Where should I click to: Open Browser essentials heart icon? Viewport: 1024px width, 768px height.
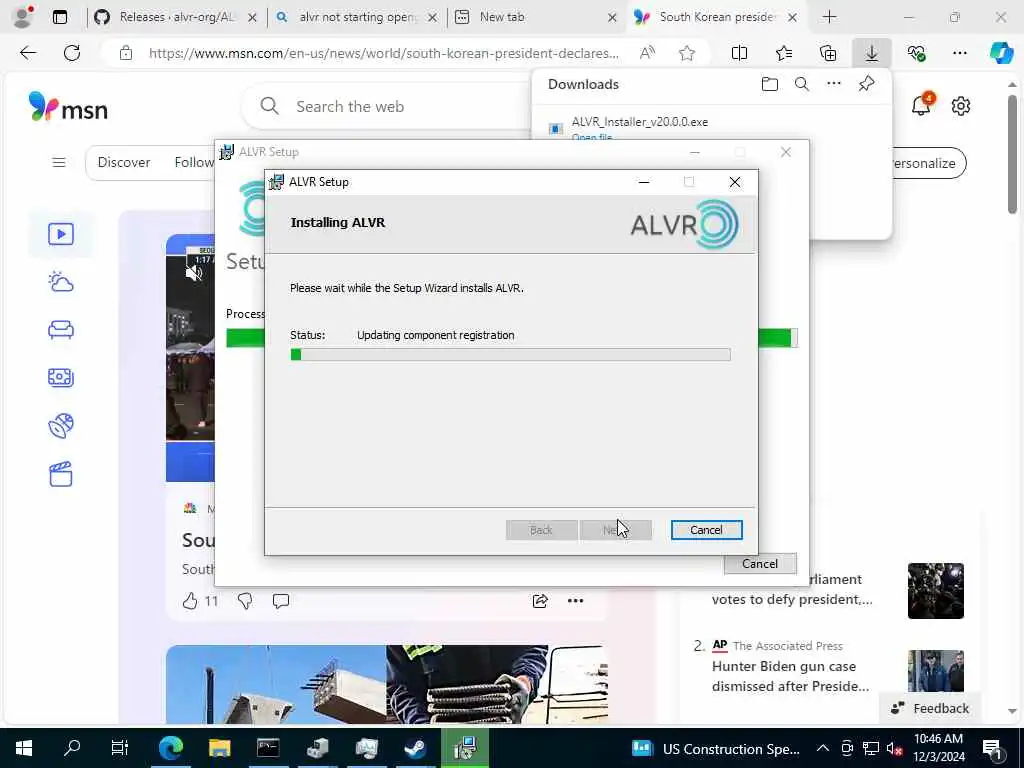(916, 54)
